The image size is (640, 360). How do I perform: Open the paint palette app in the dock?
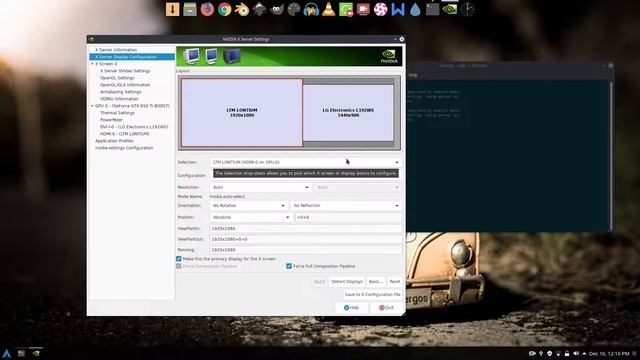tap(294, 9)
